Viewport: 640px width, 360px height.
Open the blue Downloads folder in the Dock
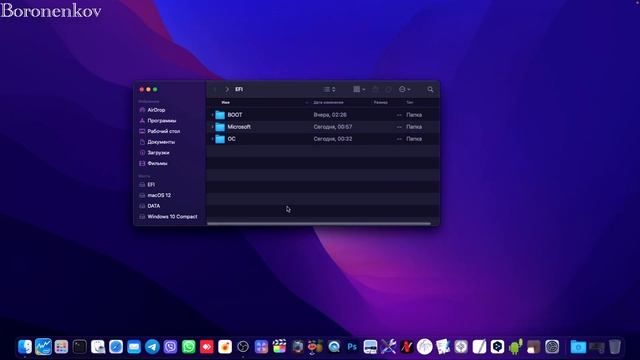point(578,347)
